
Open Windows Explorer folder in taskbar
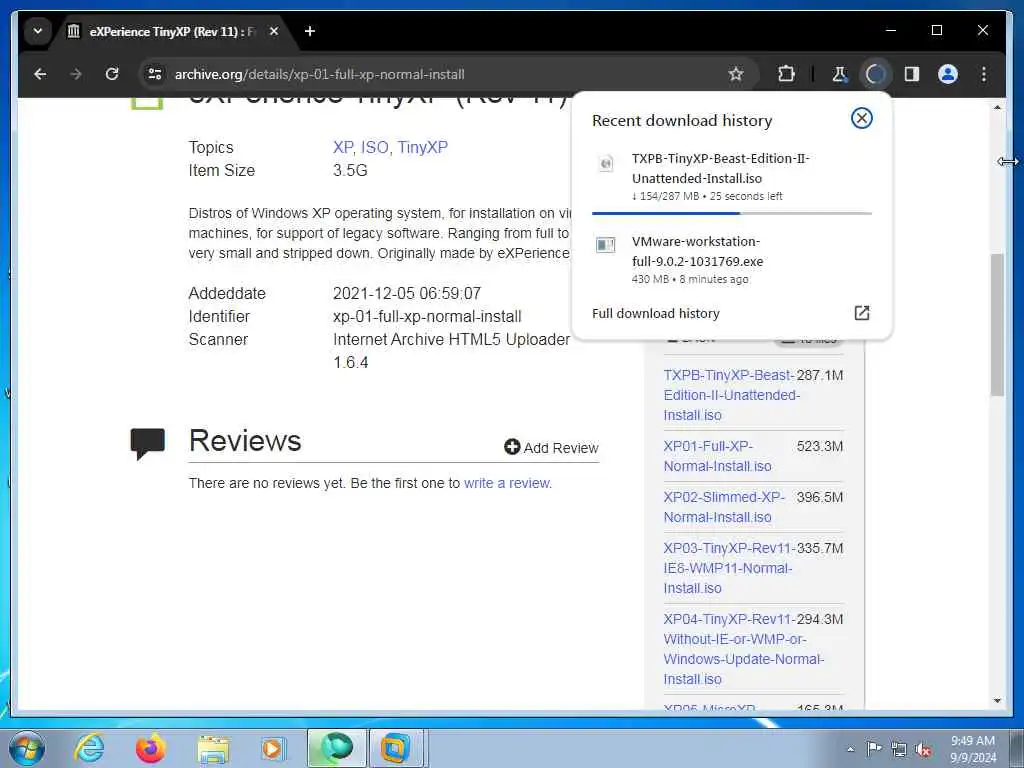coord(213,749)
